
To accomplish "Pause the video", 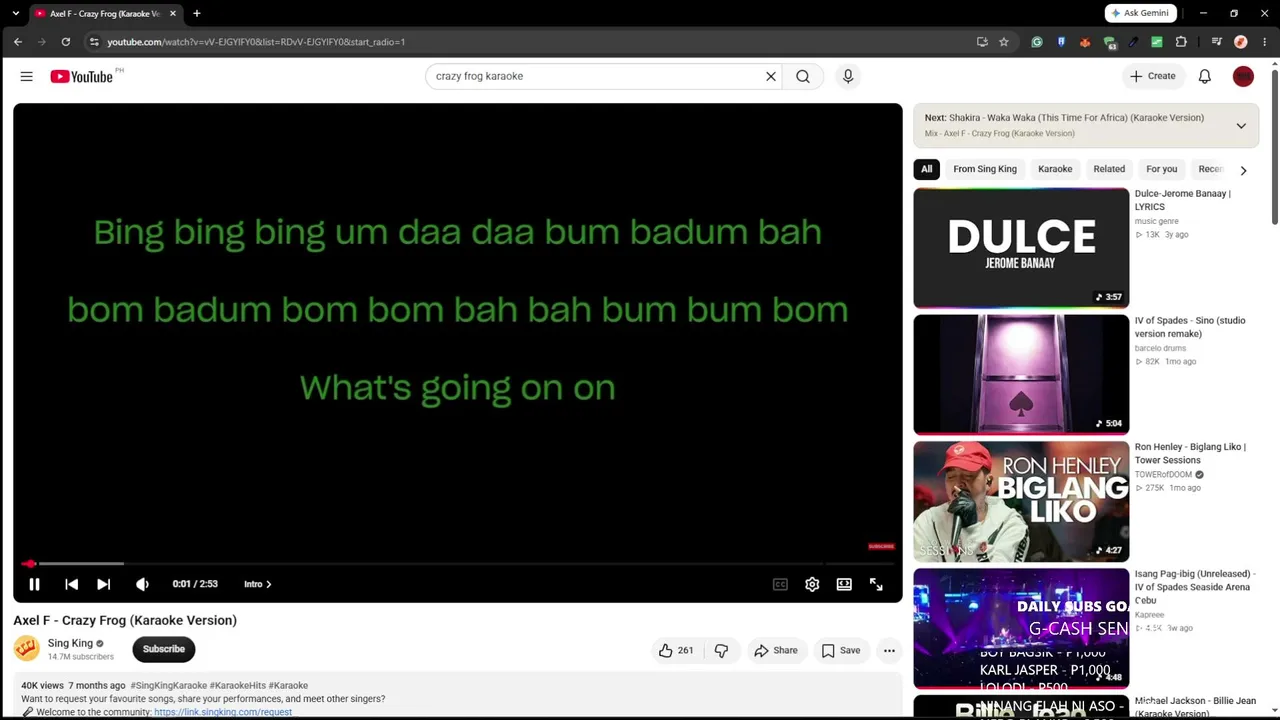I will (x=34, y=584).
